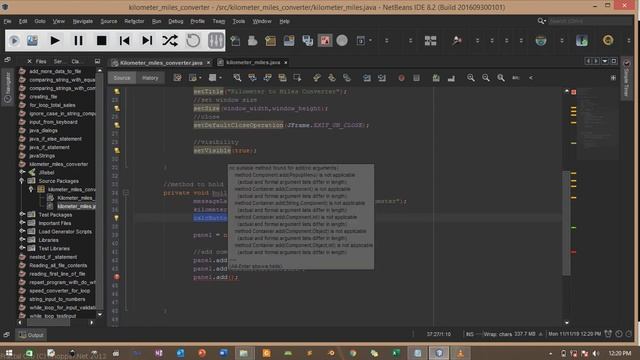Select the History view button

[x=150, y=78]
